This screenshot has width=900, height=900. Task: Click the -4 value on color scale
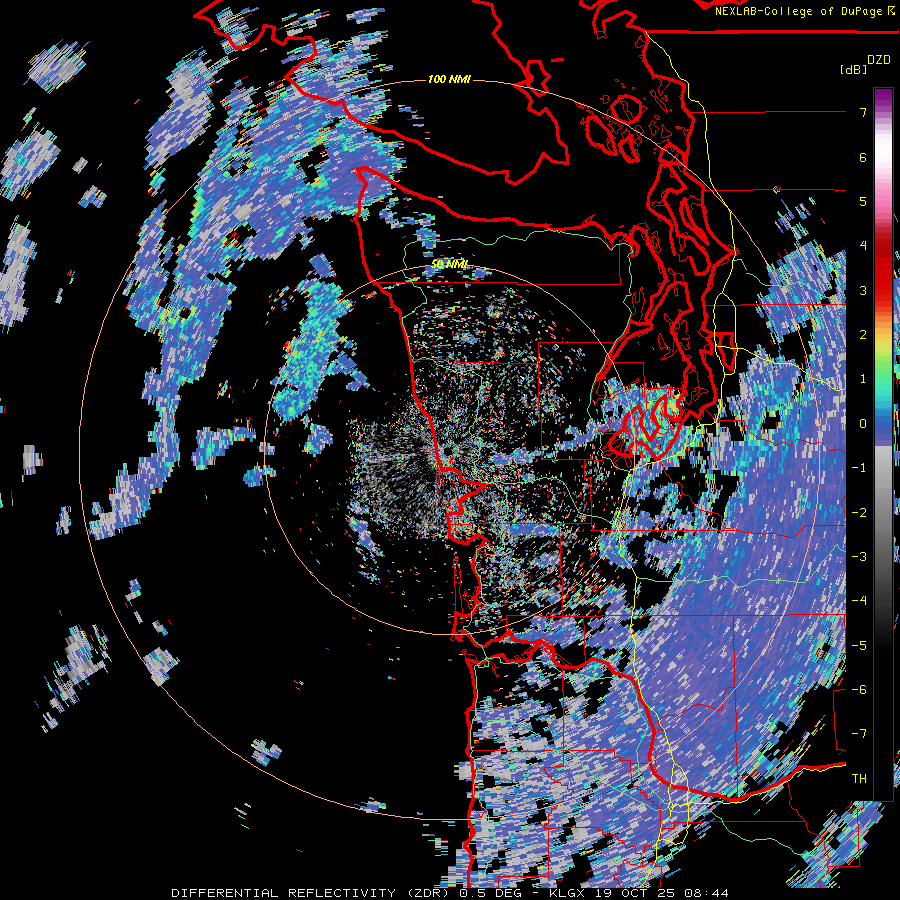859,601
